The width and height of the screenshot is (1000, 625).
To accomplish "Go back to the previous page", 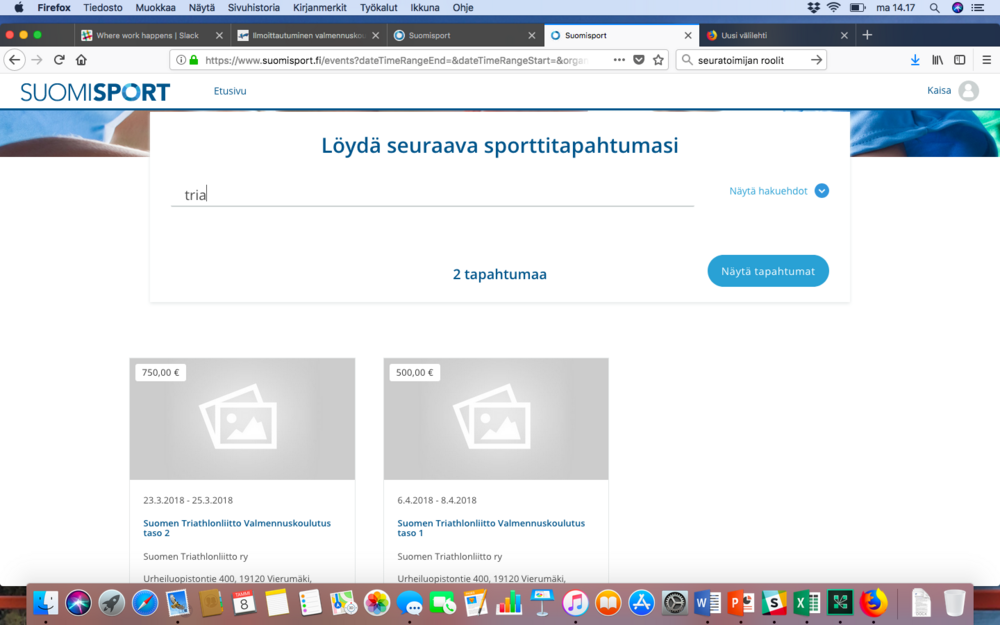I will pyautogui.click(x=15, y=60).
